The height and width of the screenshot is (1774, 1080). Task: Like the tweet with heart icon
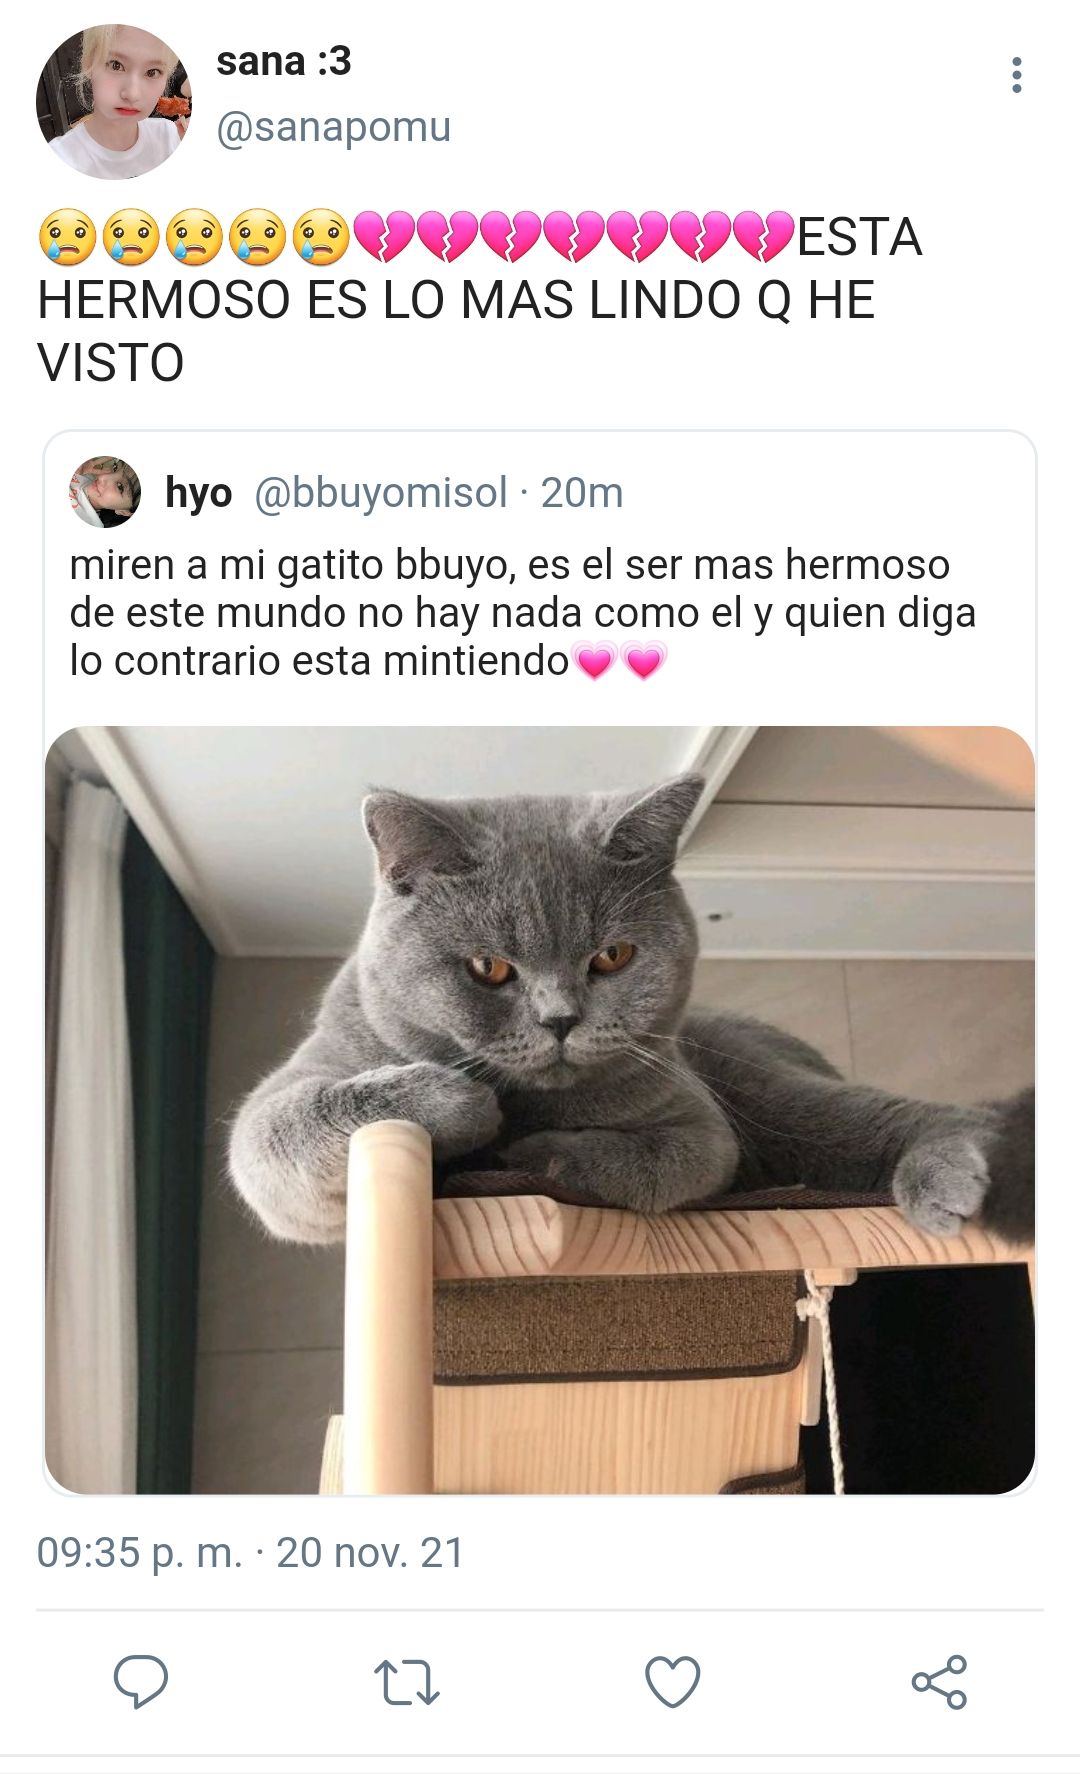point(673,1681)
